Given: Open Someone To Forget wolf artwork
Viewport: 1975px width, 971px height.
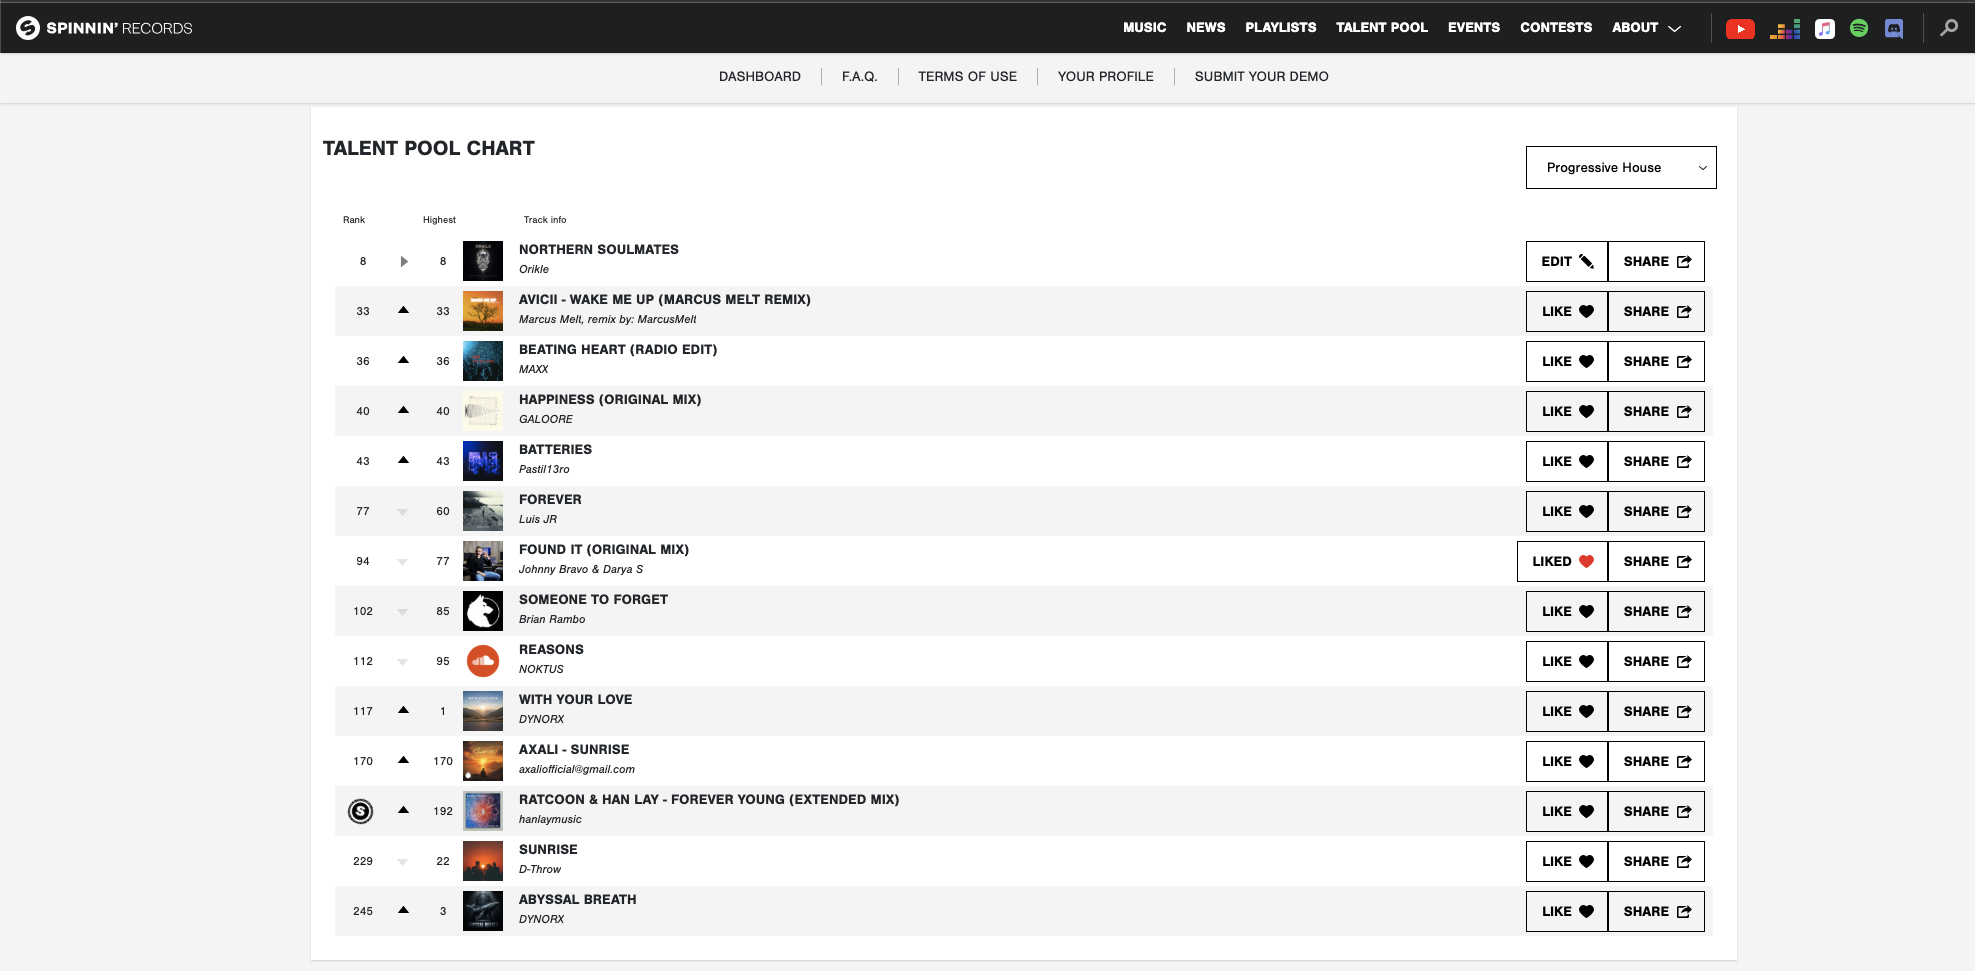Looking at the screenshot, I should tap(483, 611).
